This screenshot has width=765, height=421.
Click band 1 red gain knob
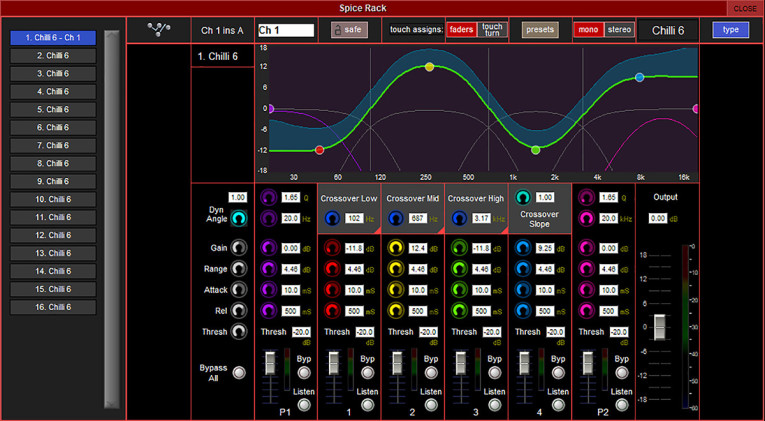coord(332,248)
